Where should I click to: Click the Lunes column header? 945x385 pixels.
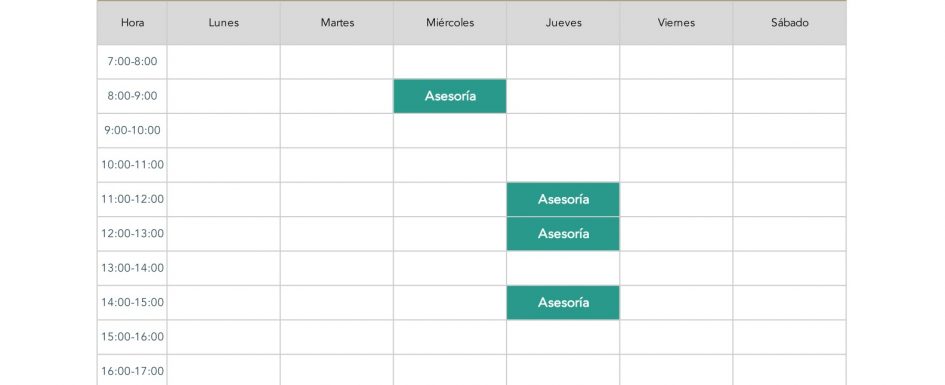pos(224,23)
